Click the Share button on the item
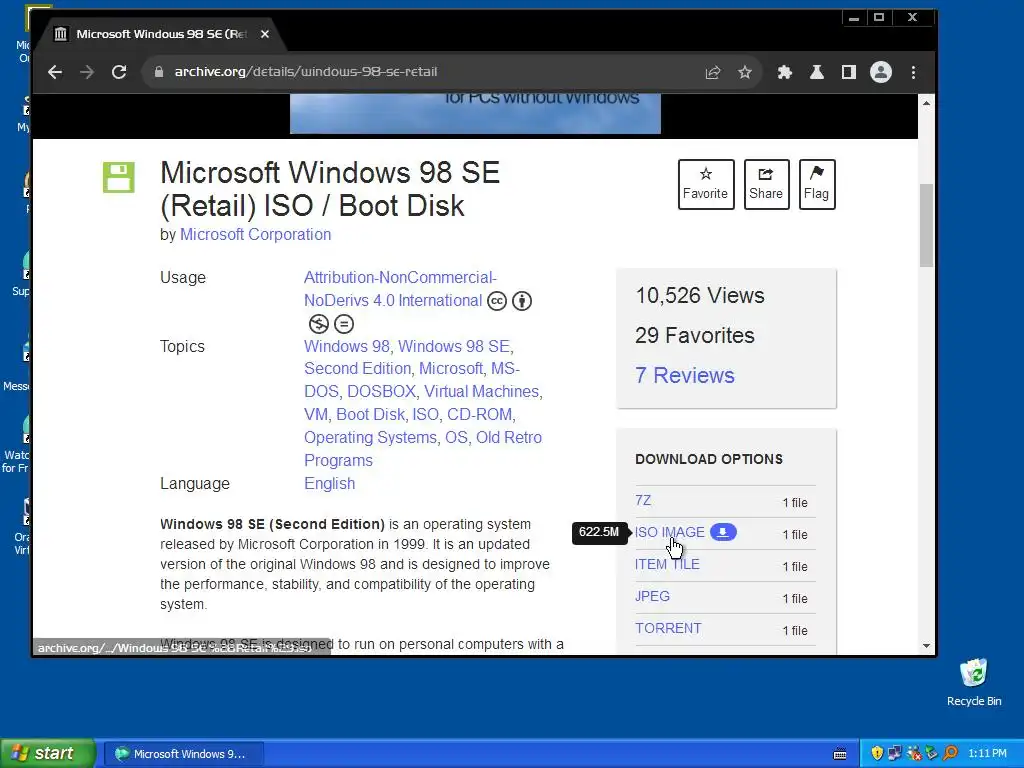 pos(766,184)
